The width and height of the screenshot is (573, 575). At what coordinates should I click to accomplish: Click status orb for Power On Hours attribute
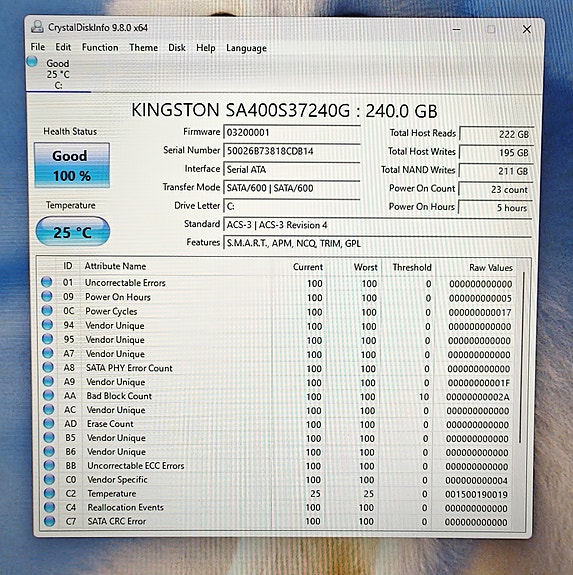pyautogui.click(x=47, y=296)
